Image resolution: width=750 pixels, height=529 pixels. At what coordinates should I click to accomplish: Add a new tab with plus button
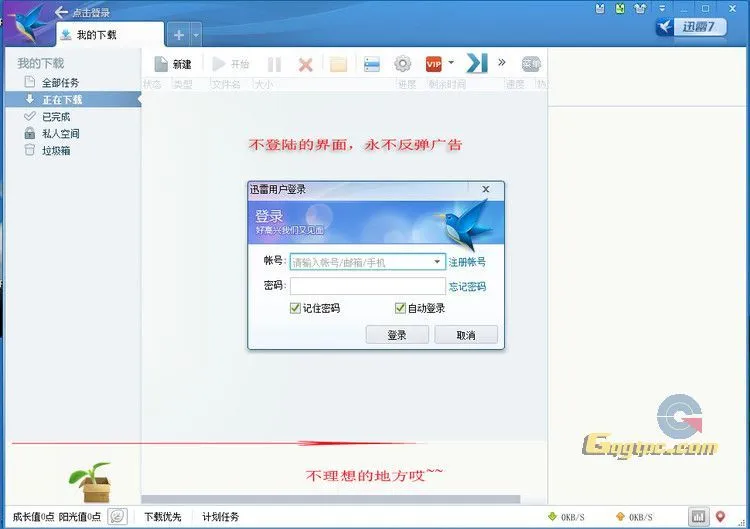click(x=179, y=35)
